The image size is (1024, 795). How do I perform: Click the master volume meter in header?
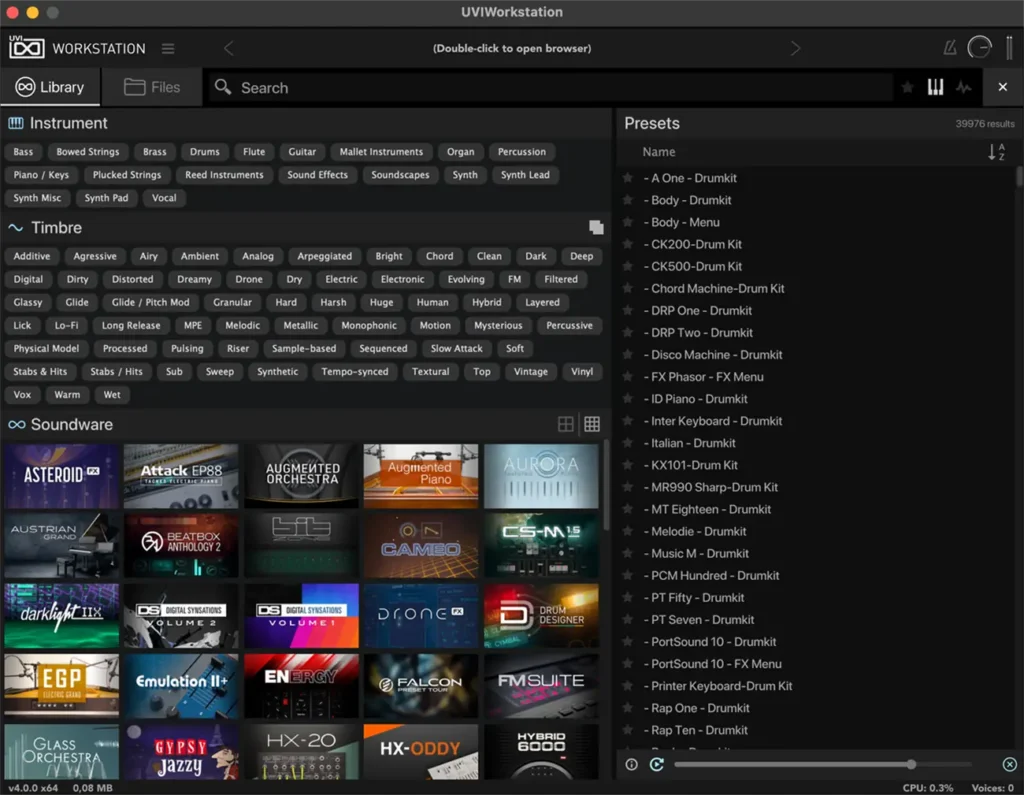1009,48
